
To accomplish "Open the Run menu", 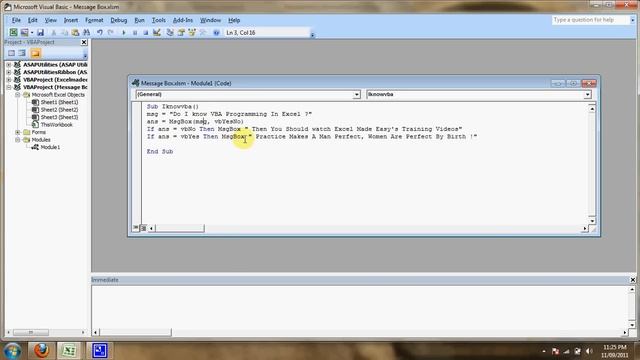I will tap(140, 20).
